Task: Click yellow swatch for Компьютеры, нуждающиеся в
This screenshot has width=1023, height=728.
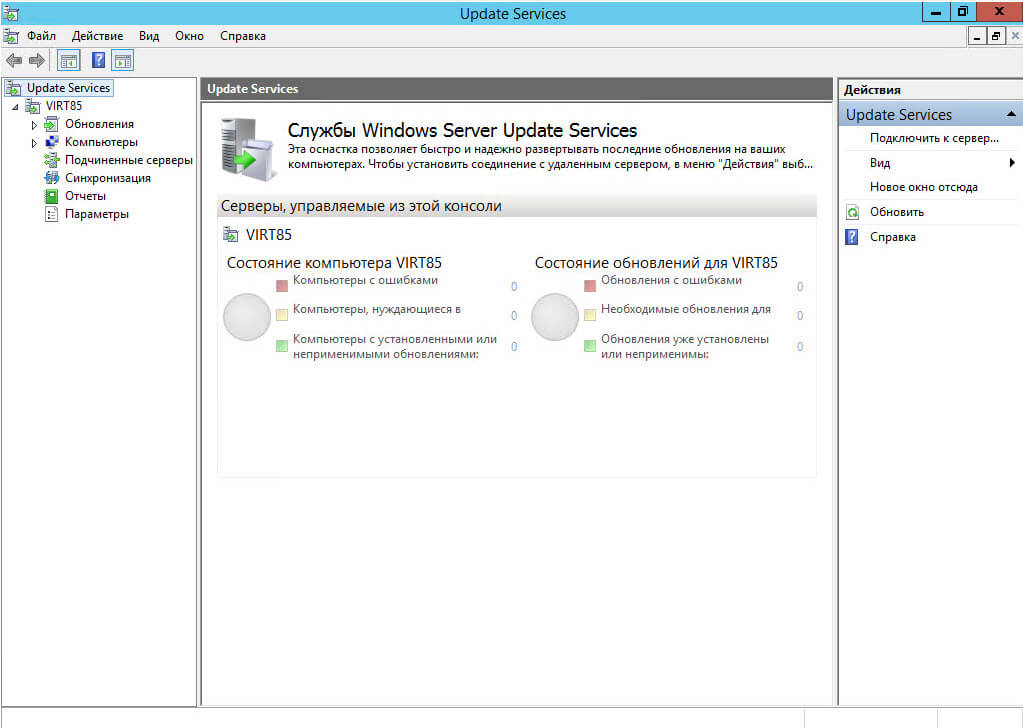Action: (282, 315)
